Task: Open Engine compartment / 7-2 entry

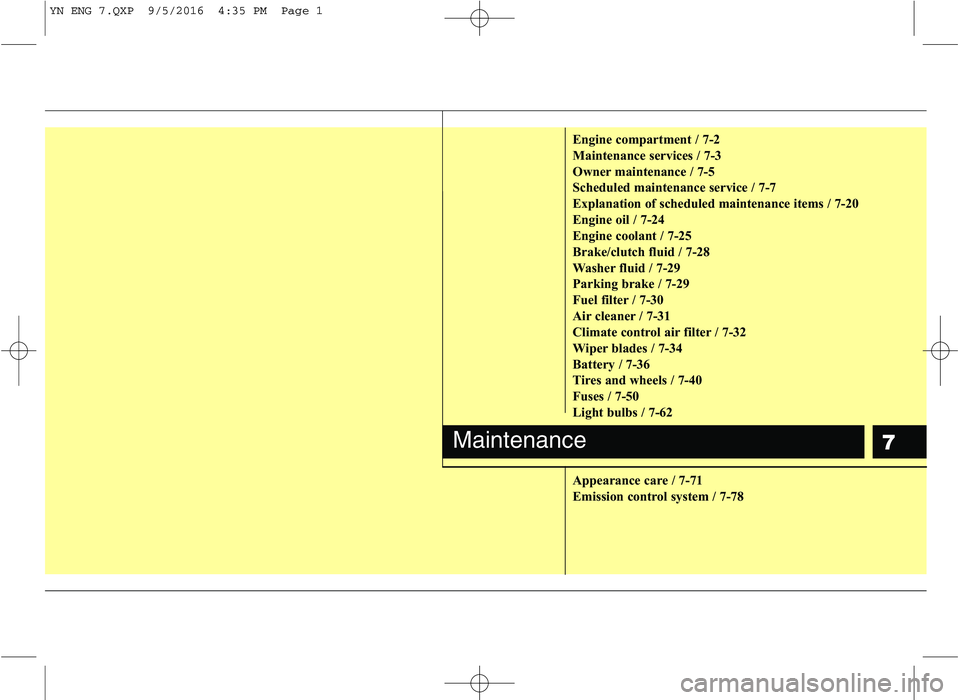Action: (x=646, y=140)
